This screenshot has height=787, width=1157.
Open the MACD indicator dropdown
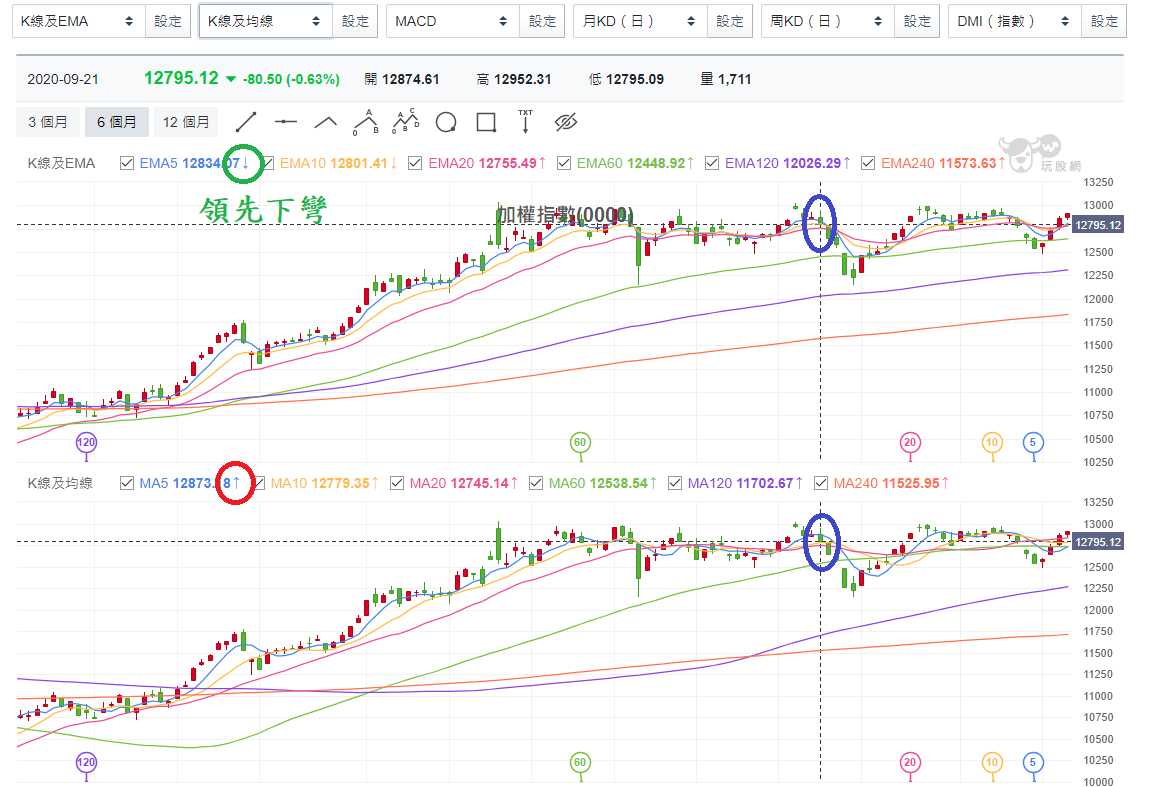451,19
